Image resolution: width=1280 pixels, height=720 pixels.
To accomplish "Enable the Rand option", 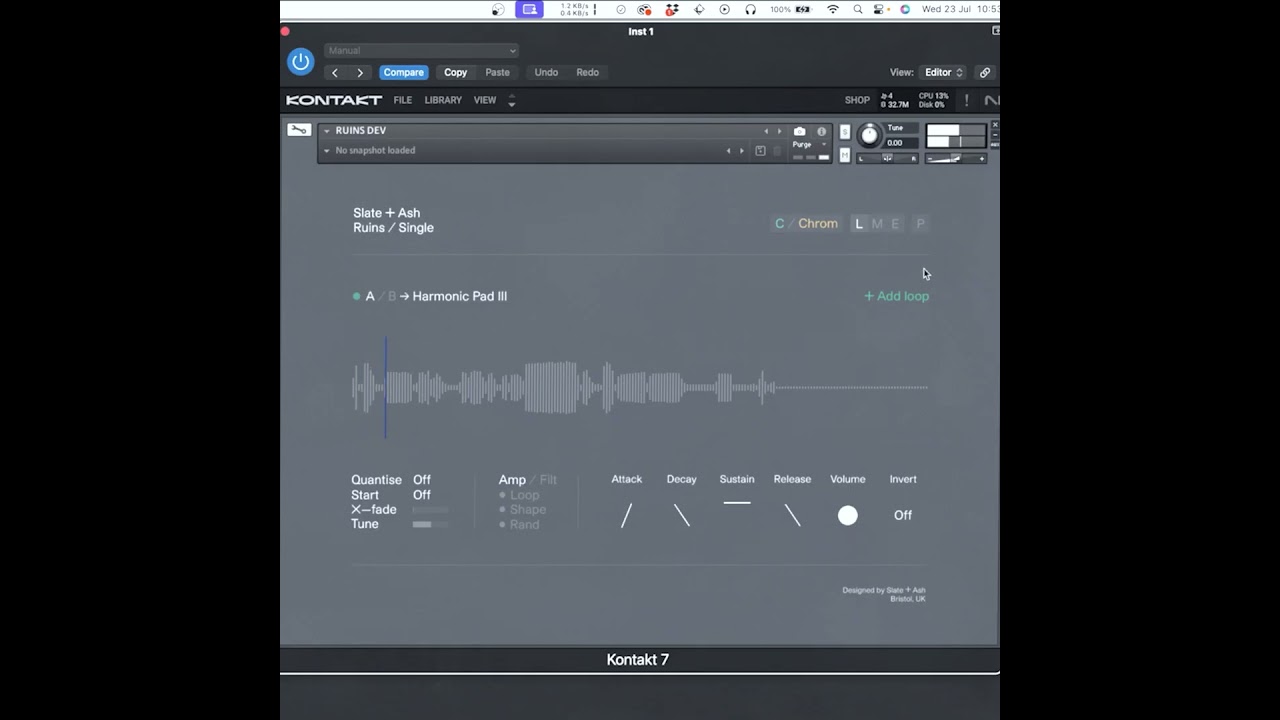I will coord(519,524).
